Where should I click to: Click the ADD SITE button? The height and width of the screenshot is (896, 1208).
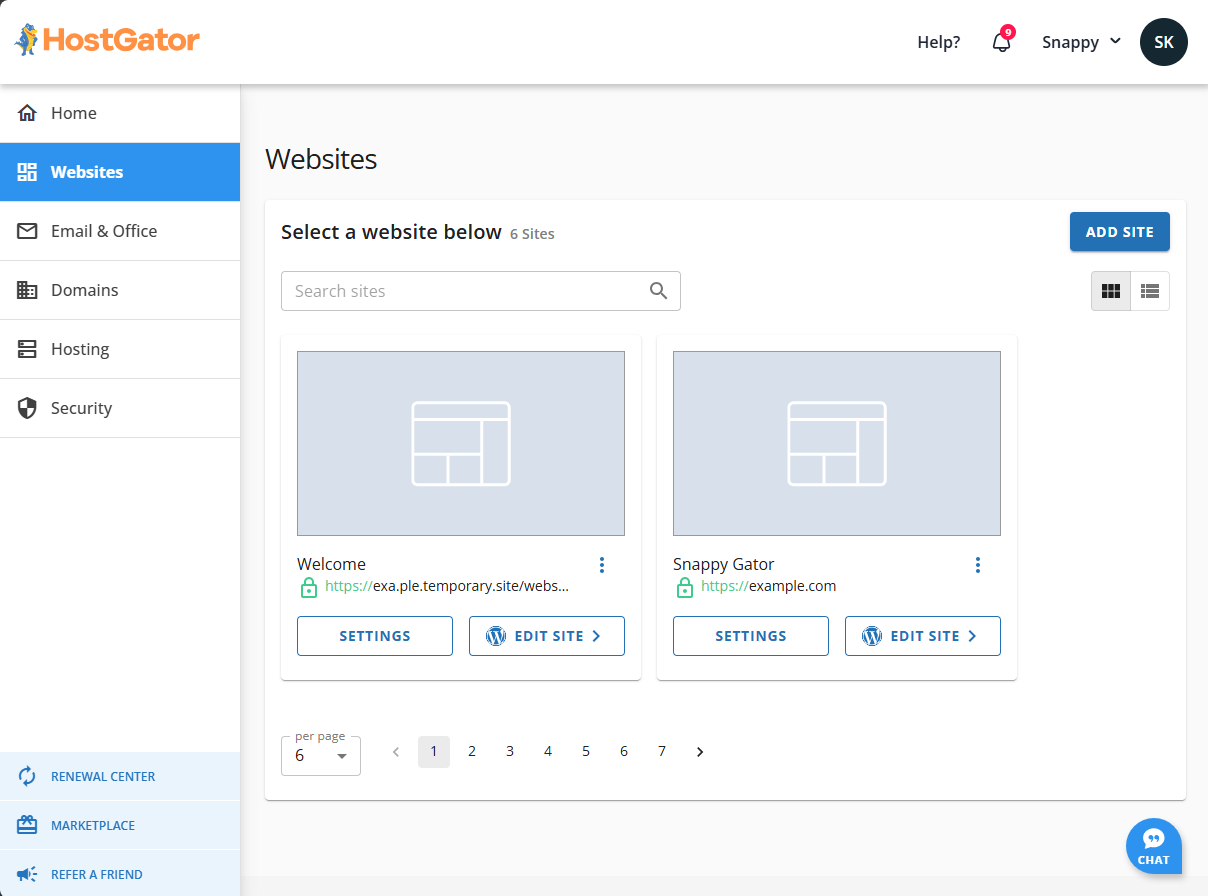coord(1119,231)
